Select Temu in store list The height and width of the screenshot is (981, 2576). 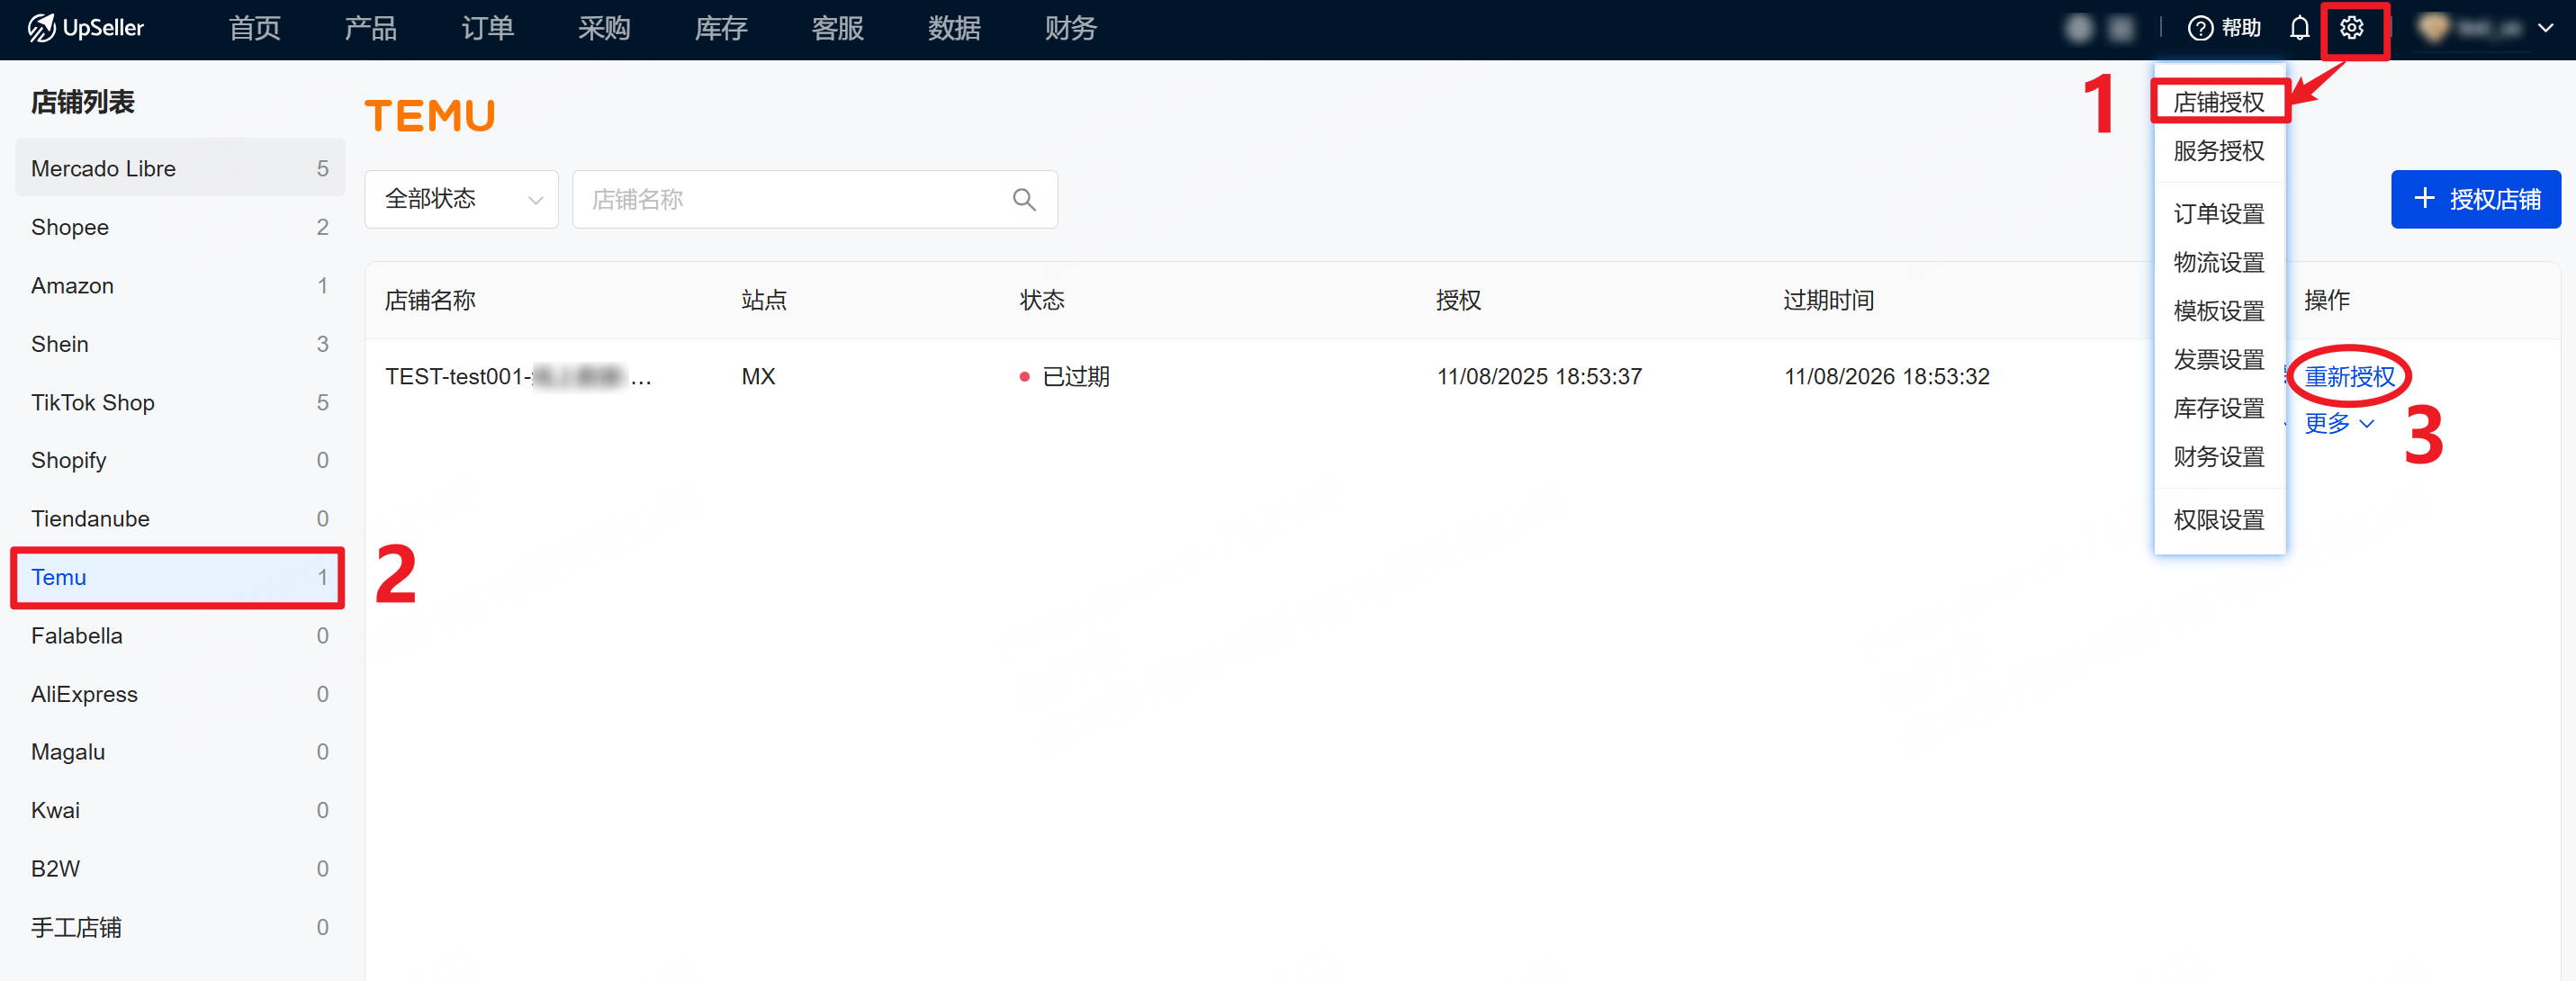pyautogui.click(x=180, y=577)
